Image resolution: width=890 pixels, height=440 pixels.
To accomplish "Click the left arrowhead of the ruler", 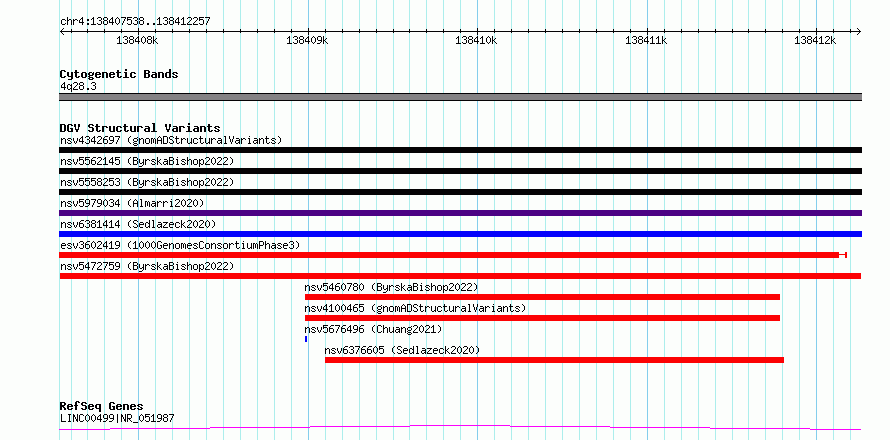I will coord(62,31).
